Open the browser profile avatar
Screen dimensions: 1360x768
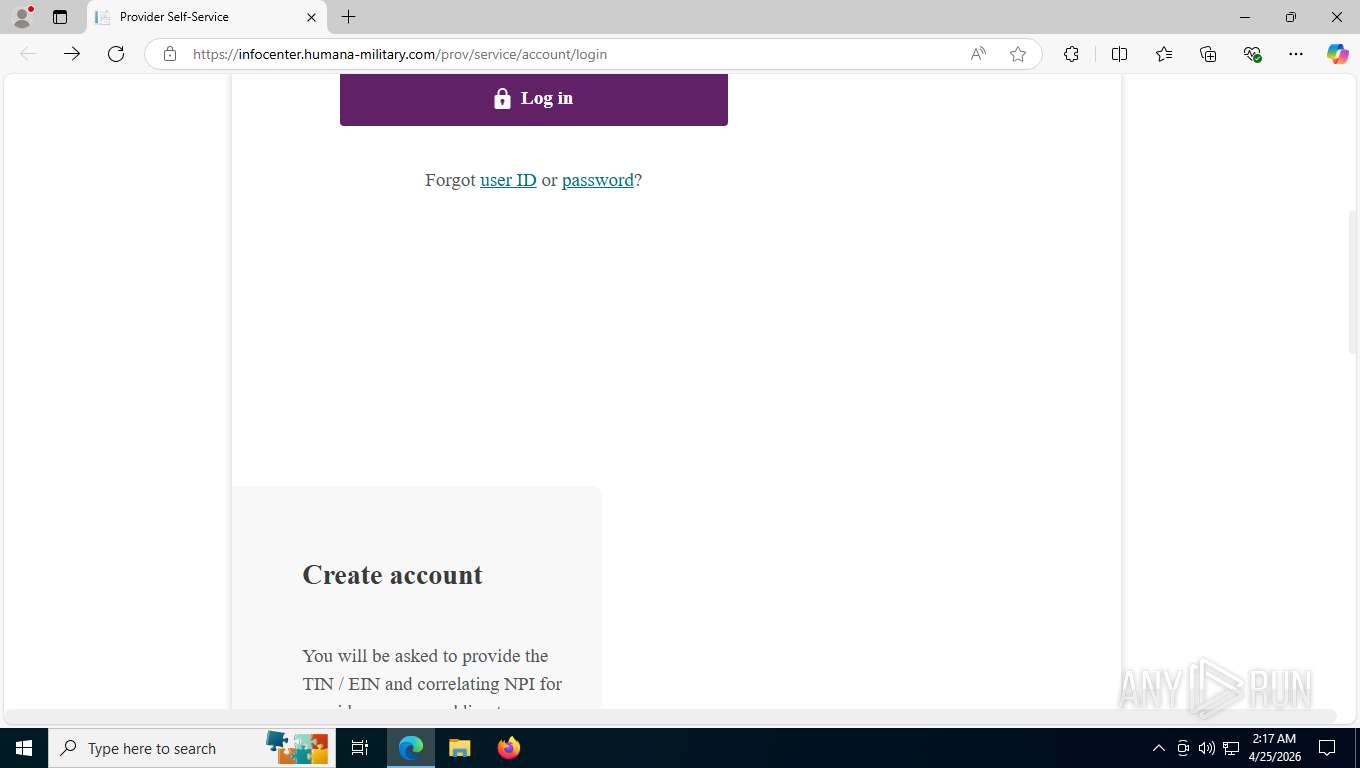(22, 17)
